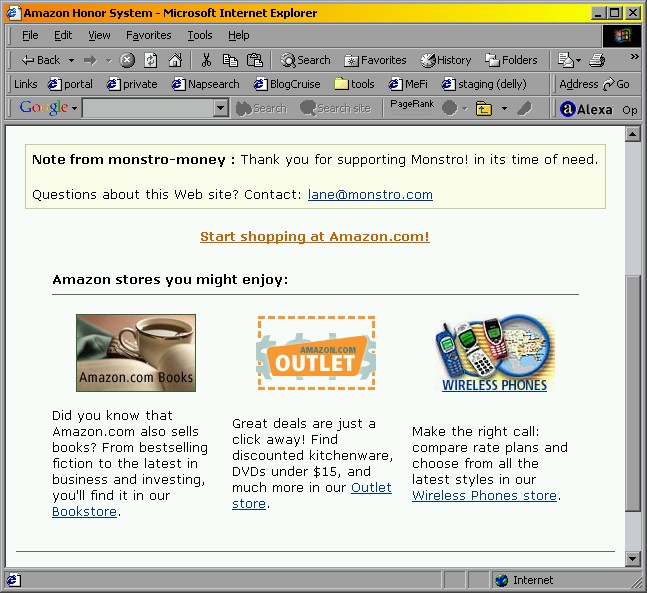Click the Paste clipboard icon

(254, 60)
